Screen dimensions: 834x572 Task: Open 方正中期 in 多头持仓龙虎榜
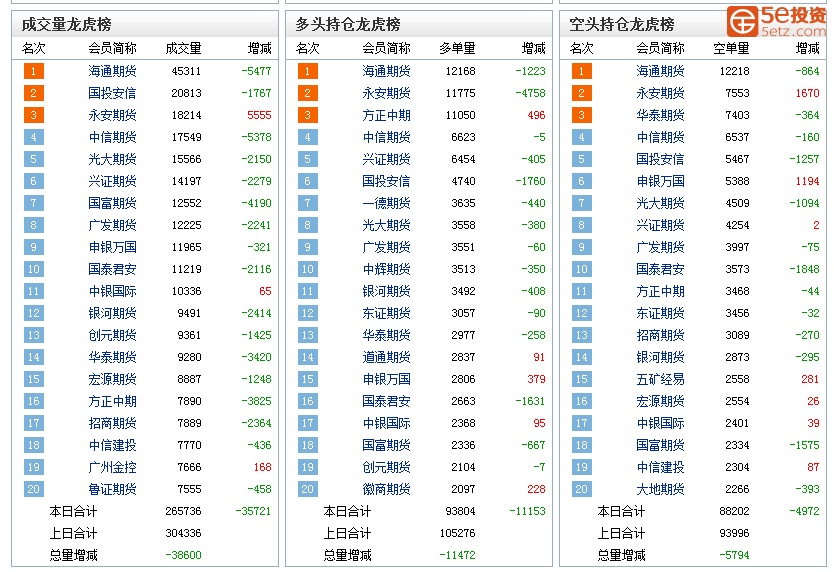tap(386, 115)
